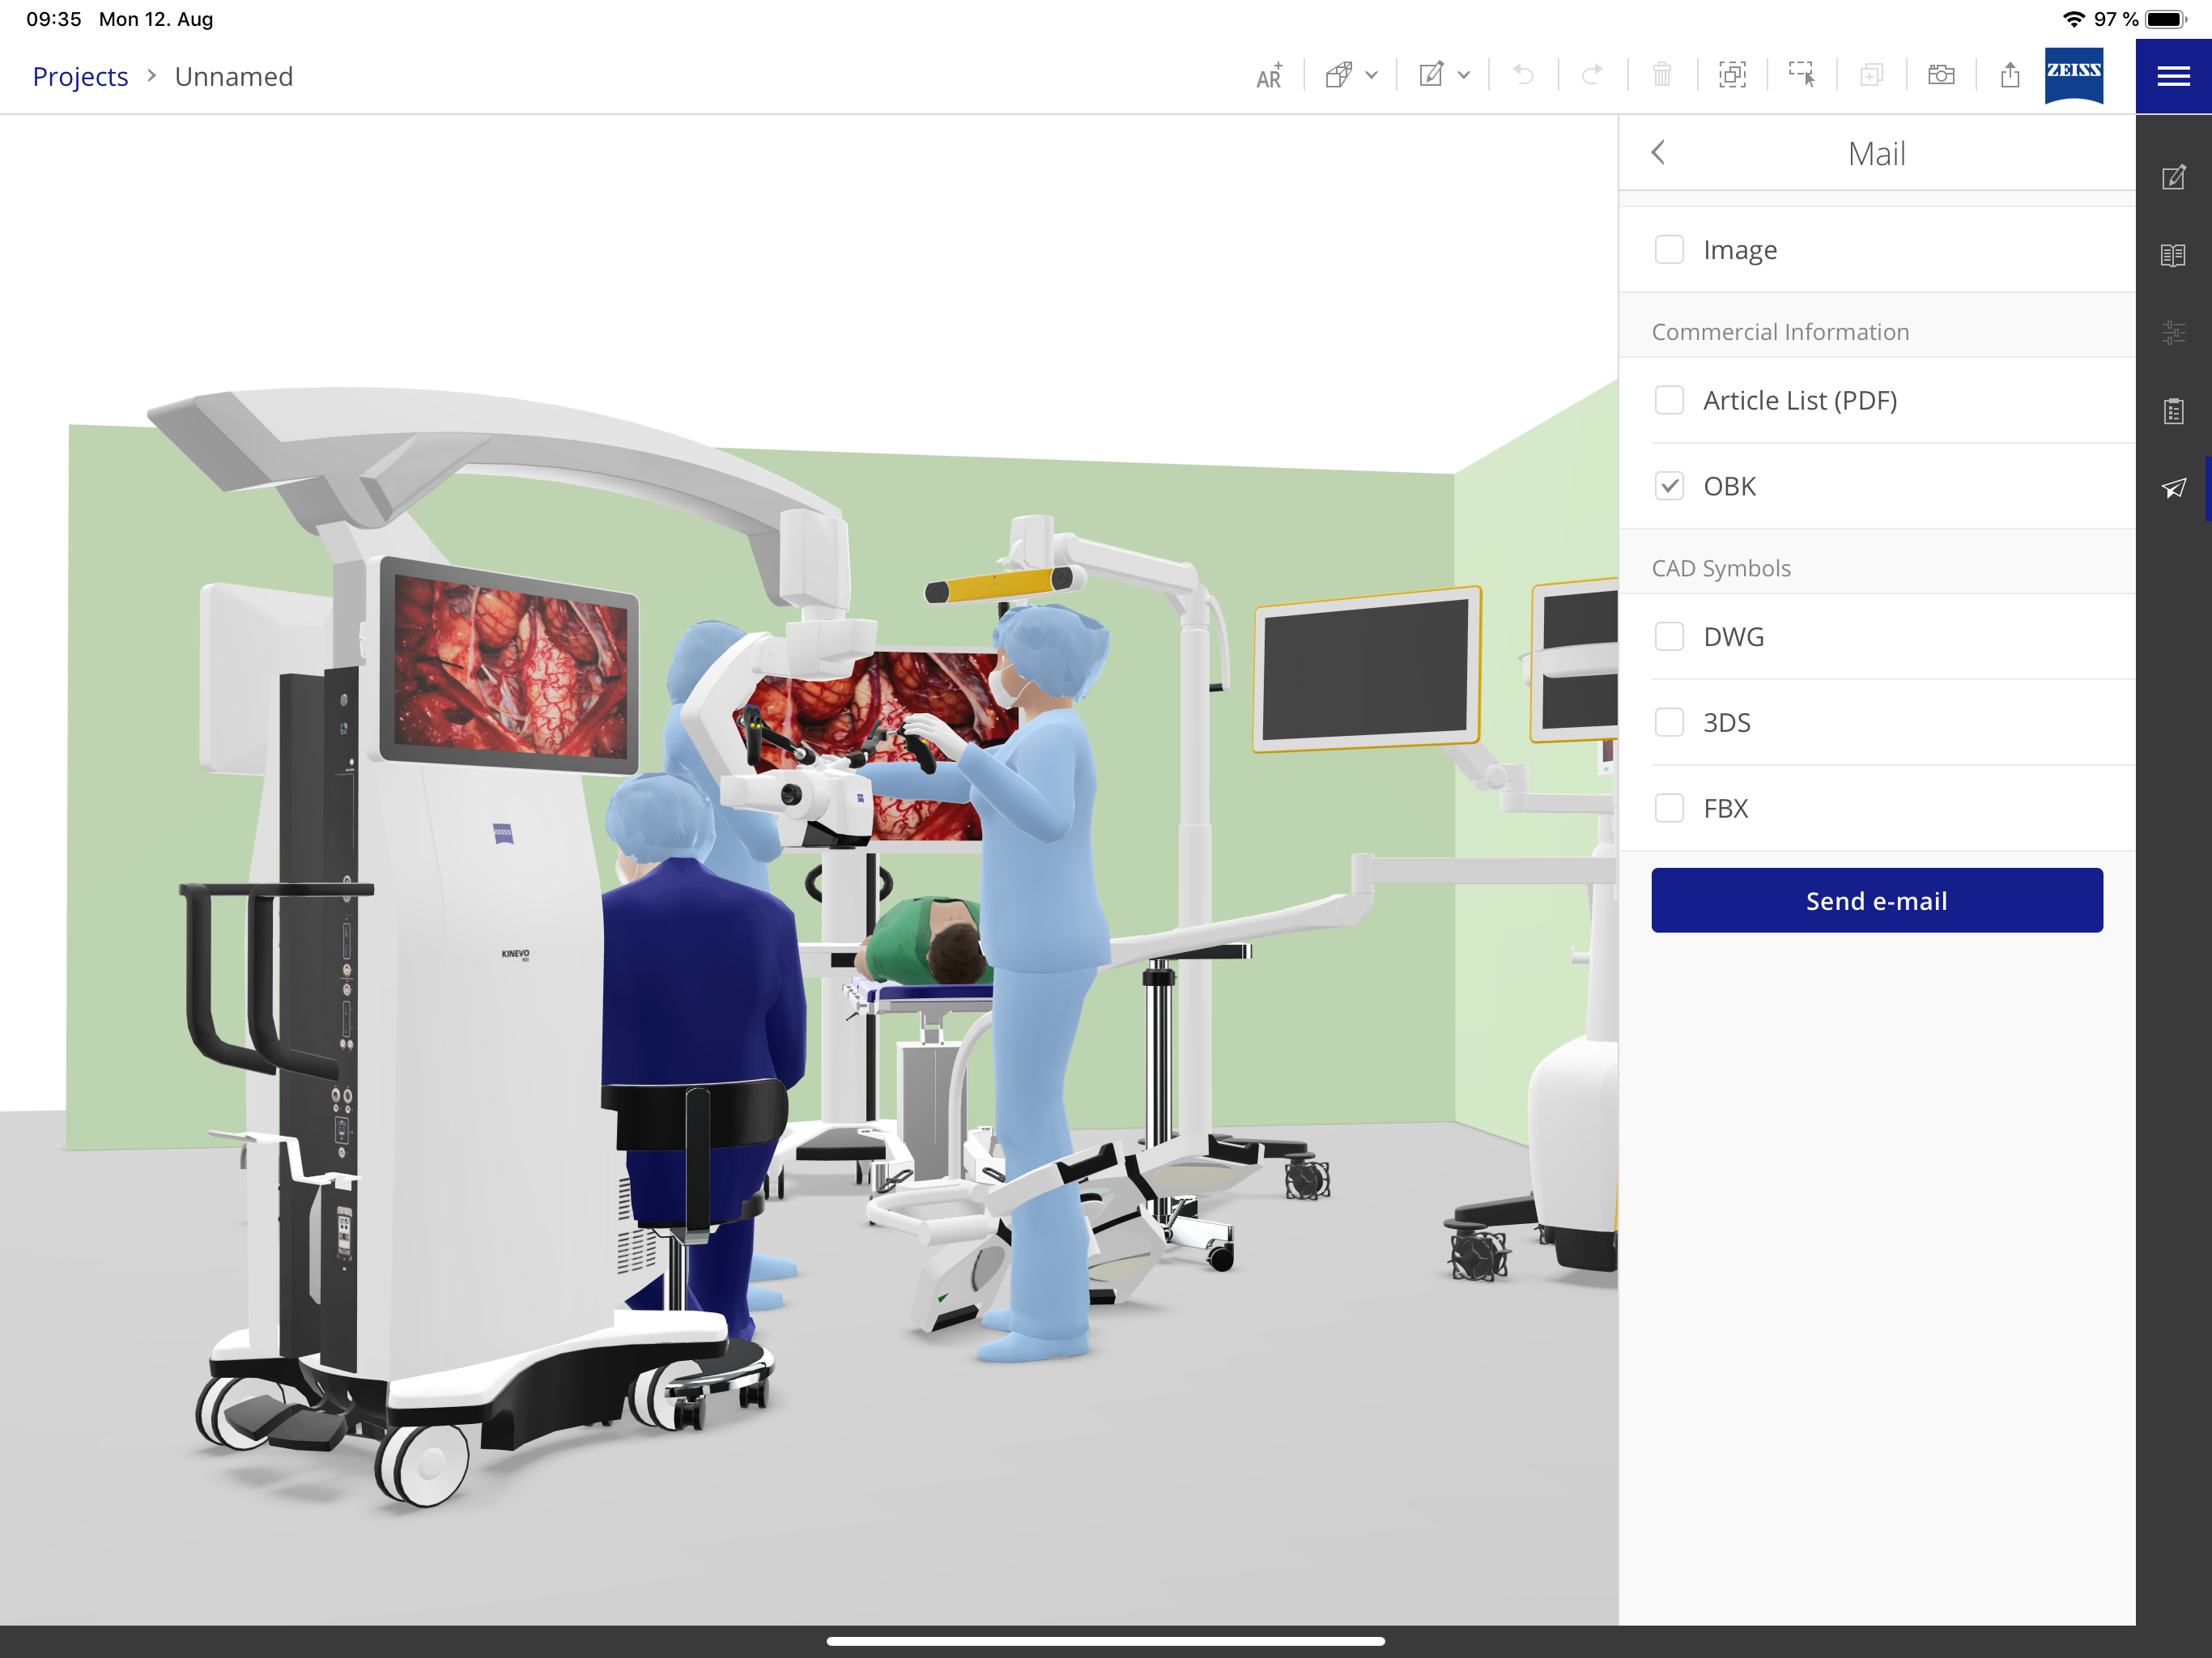The height and width of the screenshot is (1658, 2212).
Task: Click the 3D view cube icon
Action: coord(1338,76)
